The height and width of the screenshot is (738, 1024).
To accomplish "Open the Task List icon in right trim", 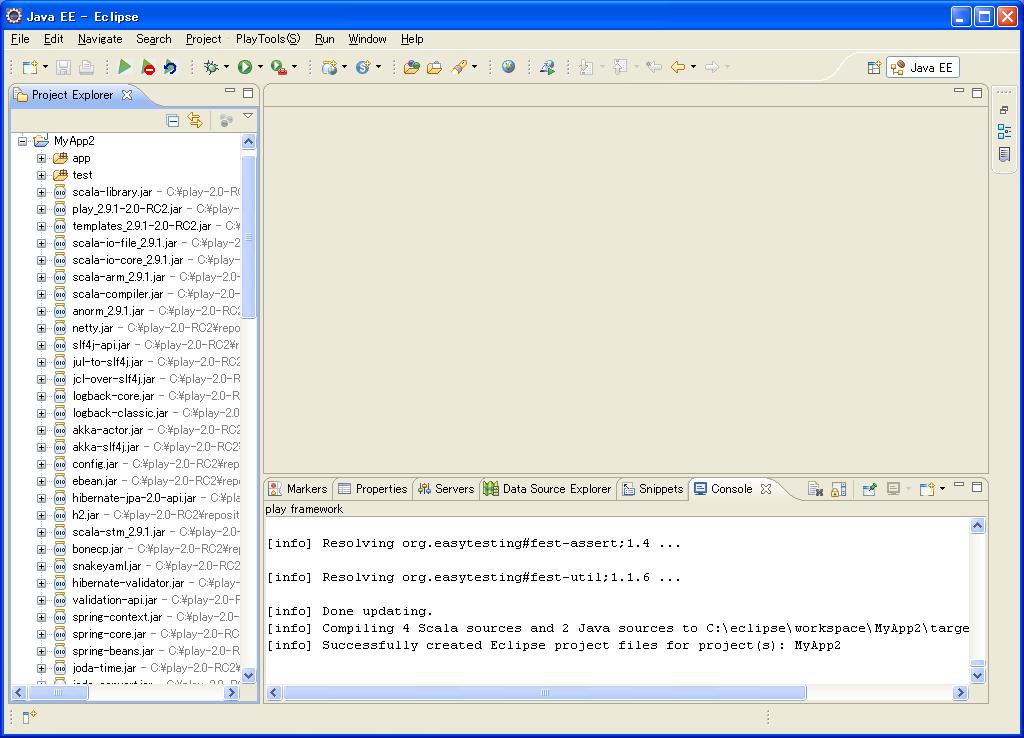I will point(1004,154).
